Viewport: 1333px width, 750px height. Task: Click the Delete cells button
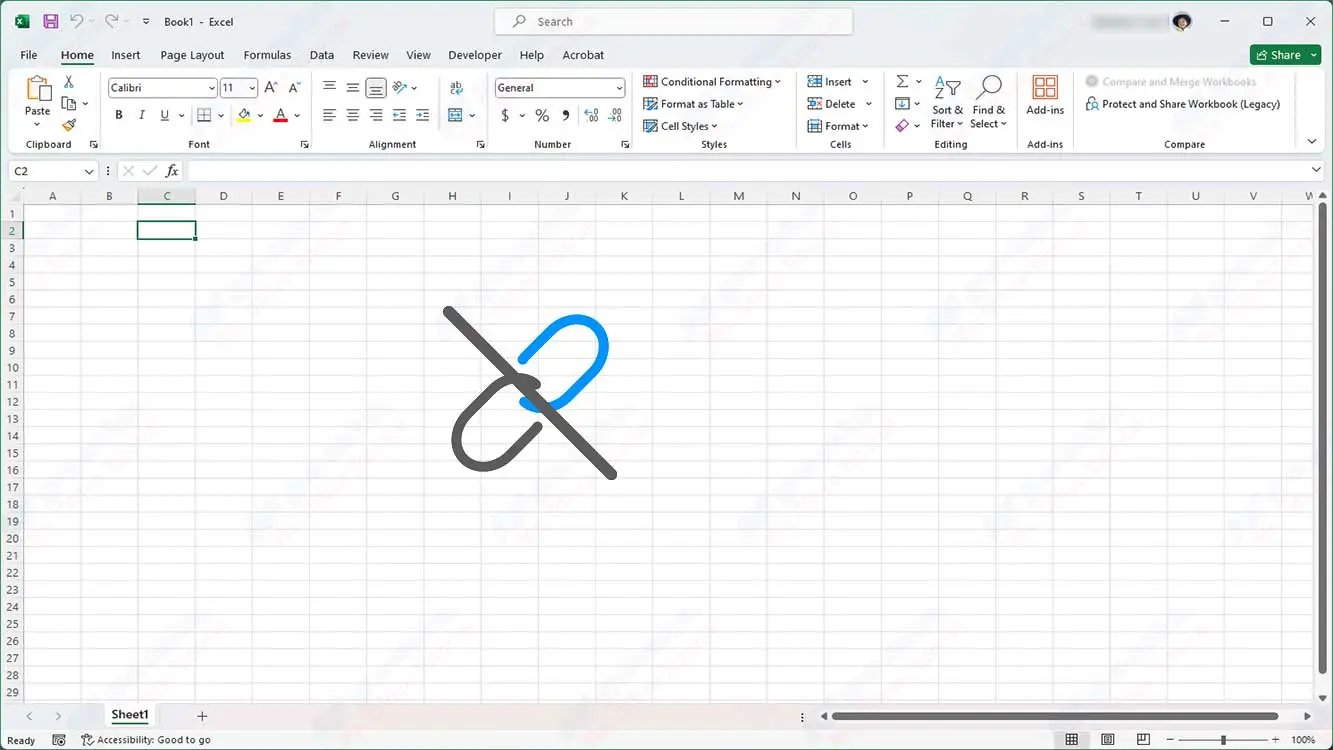[x=832, y=104]
